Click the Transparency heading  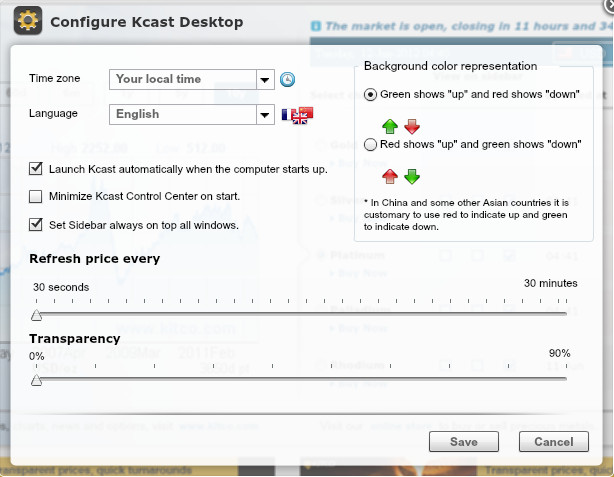[x=75, y=339]
